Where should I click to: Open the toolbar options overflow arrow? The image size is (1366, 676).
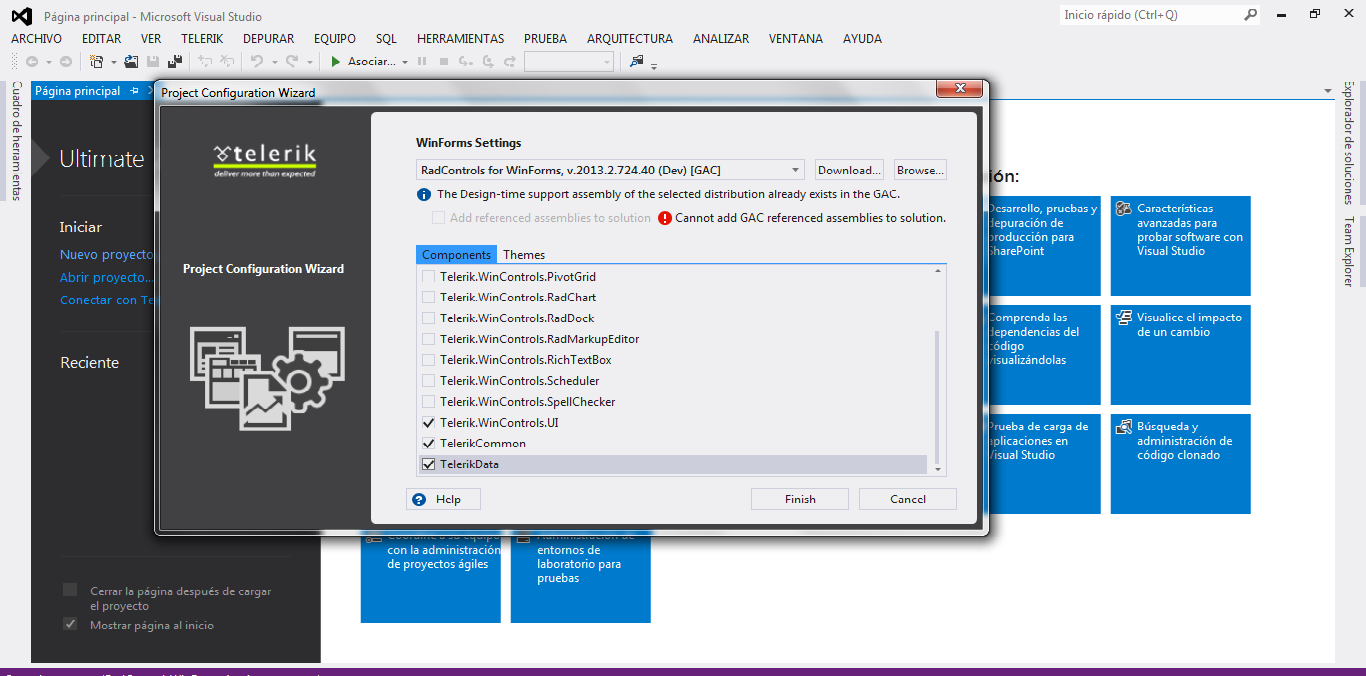click(654, 67)
